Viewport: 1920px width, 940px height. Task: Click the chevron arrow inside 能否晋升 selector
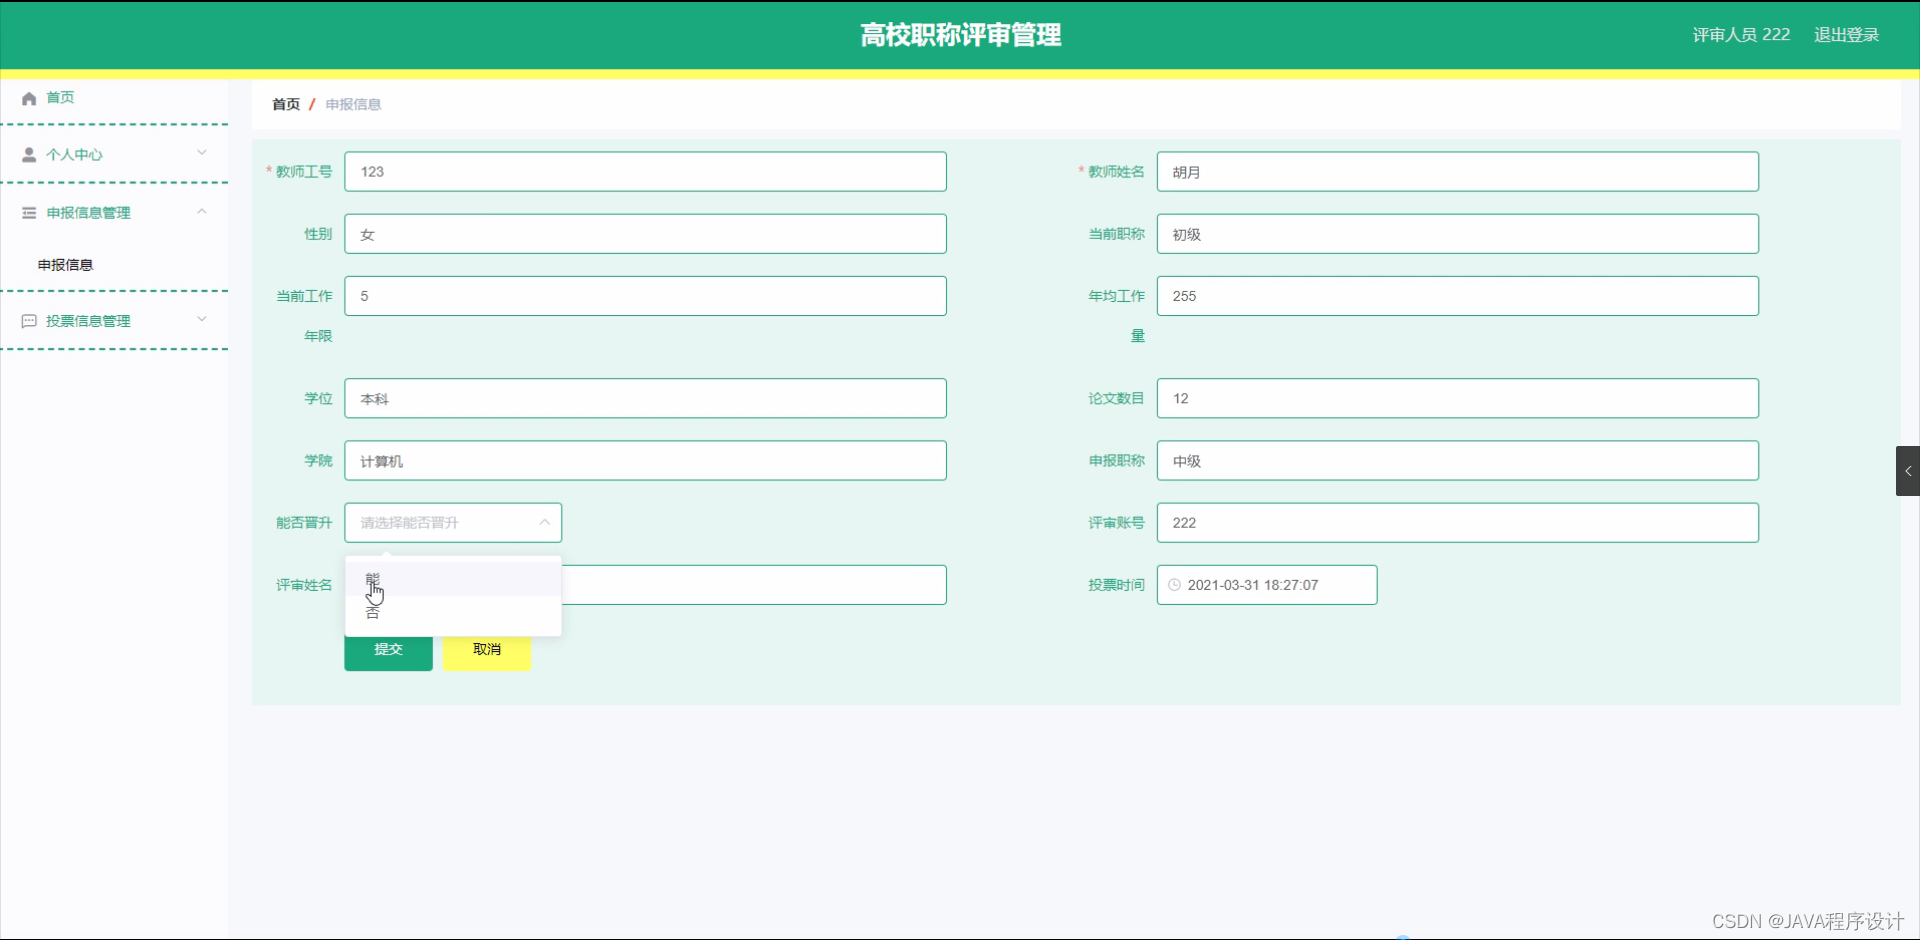point(544,522)
